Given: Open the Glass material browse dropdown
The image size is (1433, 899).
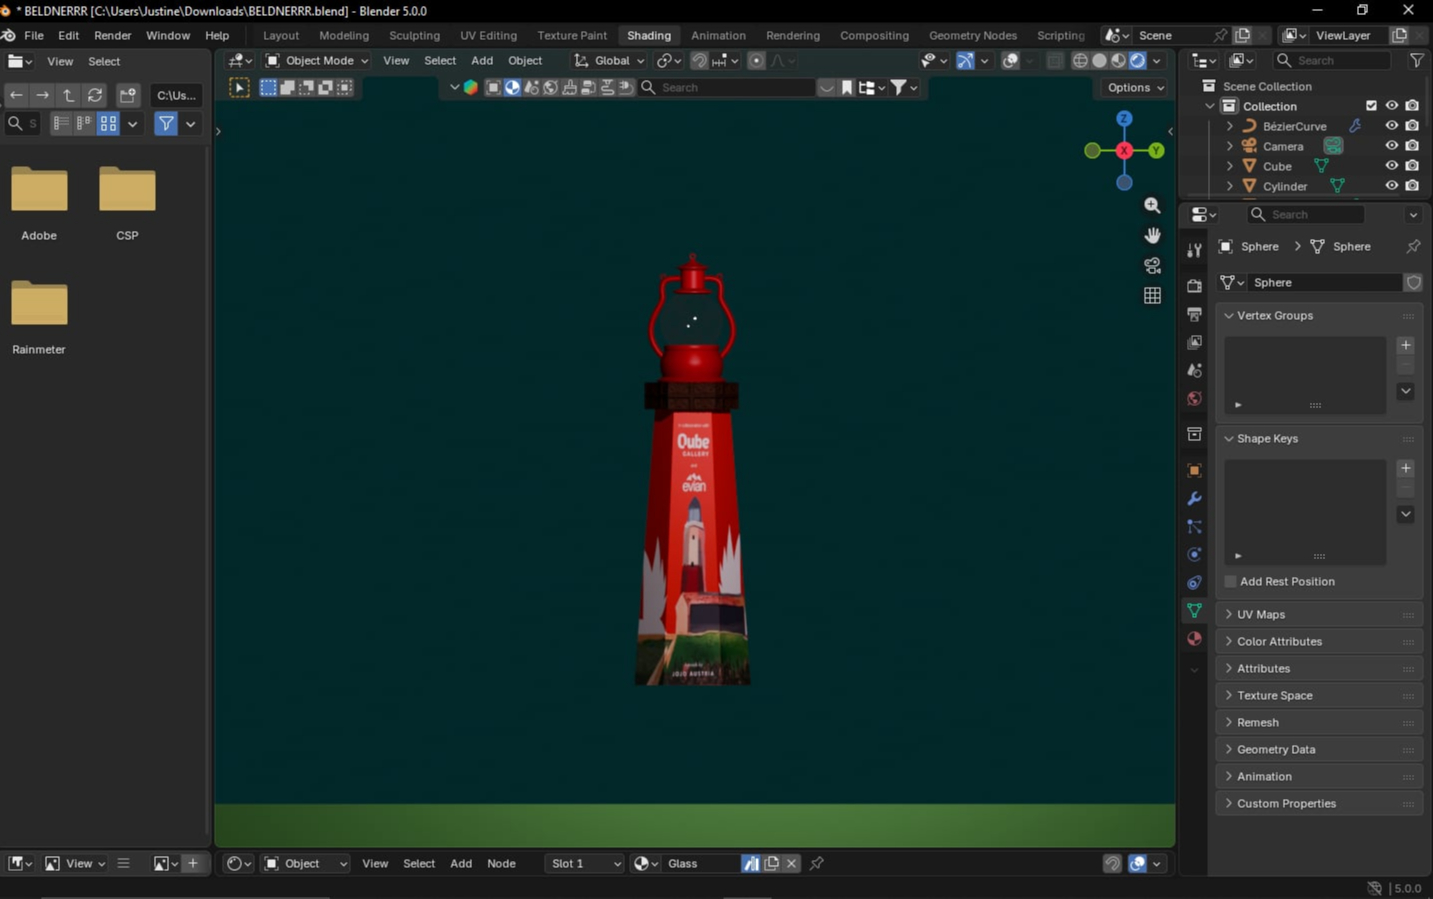Looking at the screenshot, I should coord(646,863).
